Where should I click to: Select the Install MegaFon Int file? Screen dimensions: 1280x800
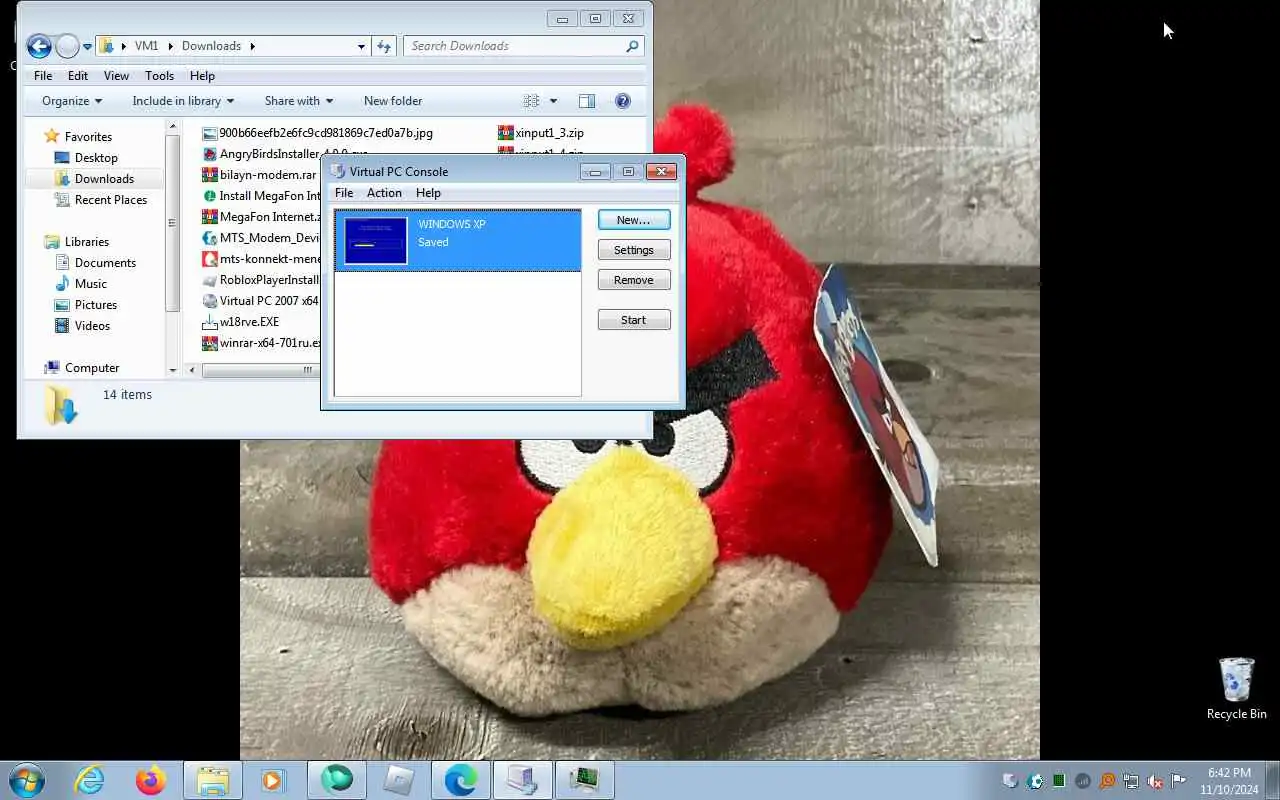coord(260,196)
